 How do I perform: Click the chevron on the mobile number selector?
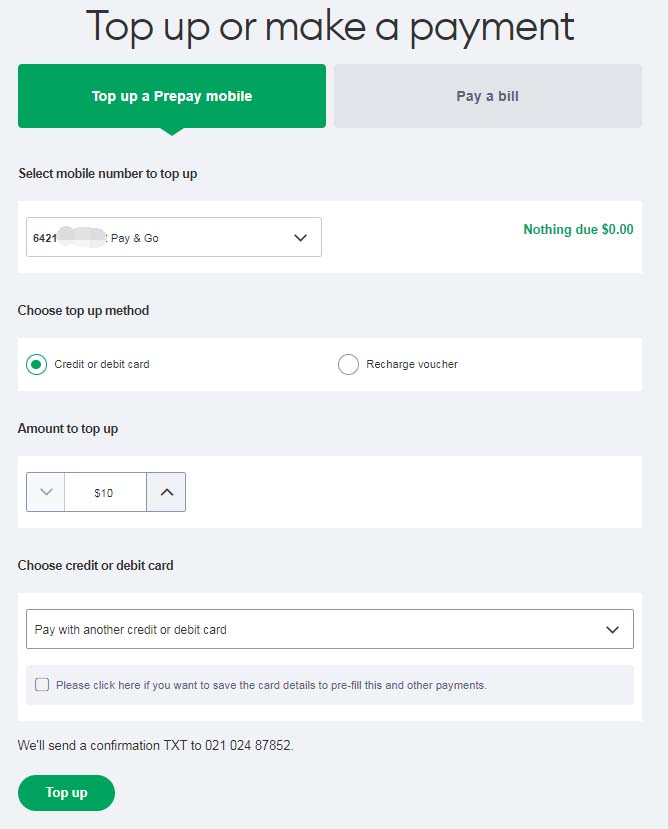pyautogui.click(x=300, y=238)
